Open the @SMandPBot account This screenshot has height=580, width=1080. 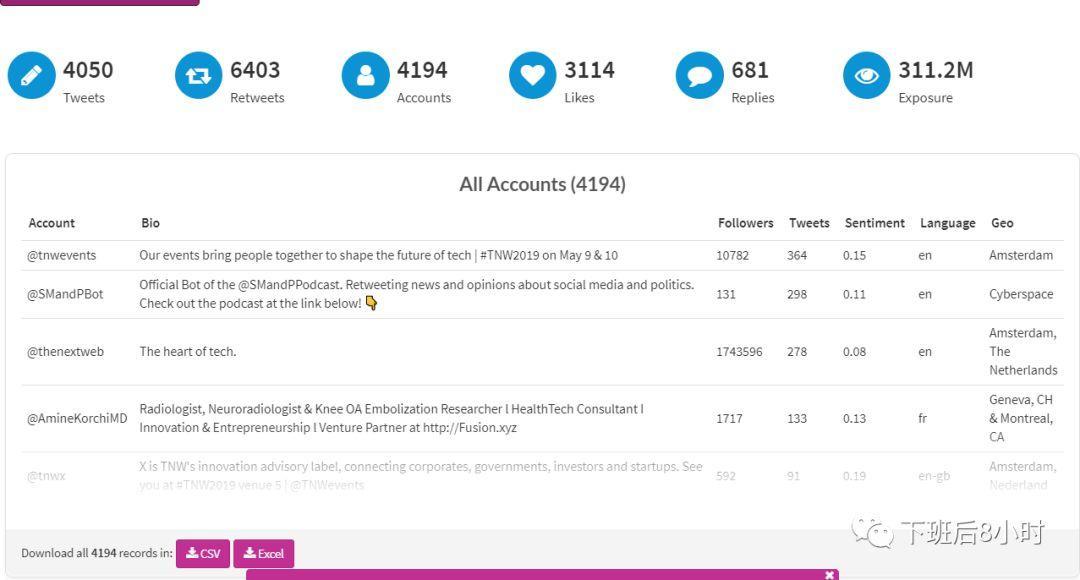pos(65,294)
